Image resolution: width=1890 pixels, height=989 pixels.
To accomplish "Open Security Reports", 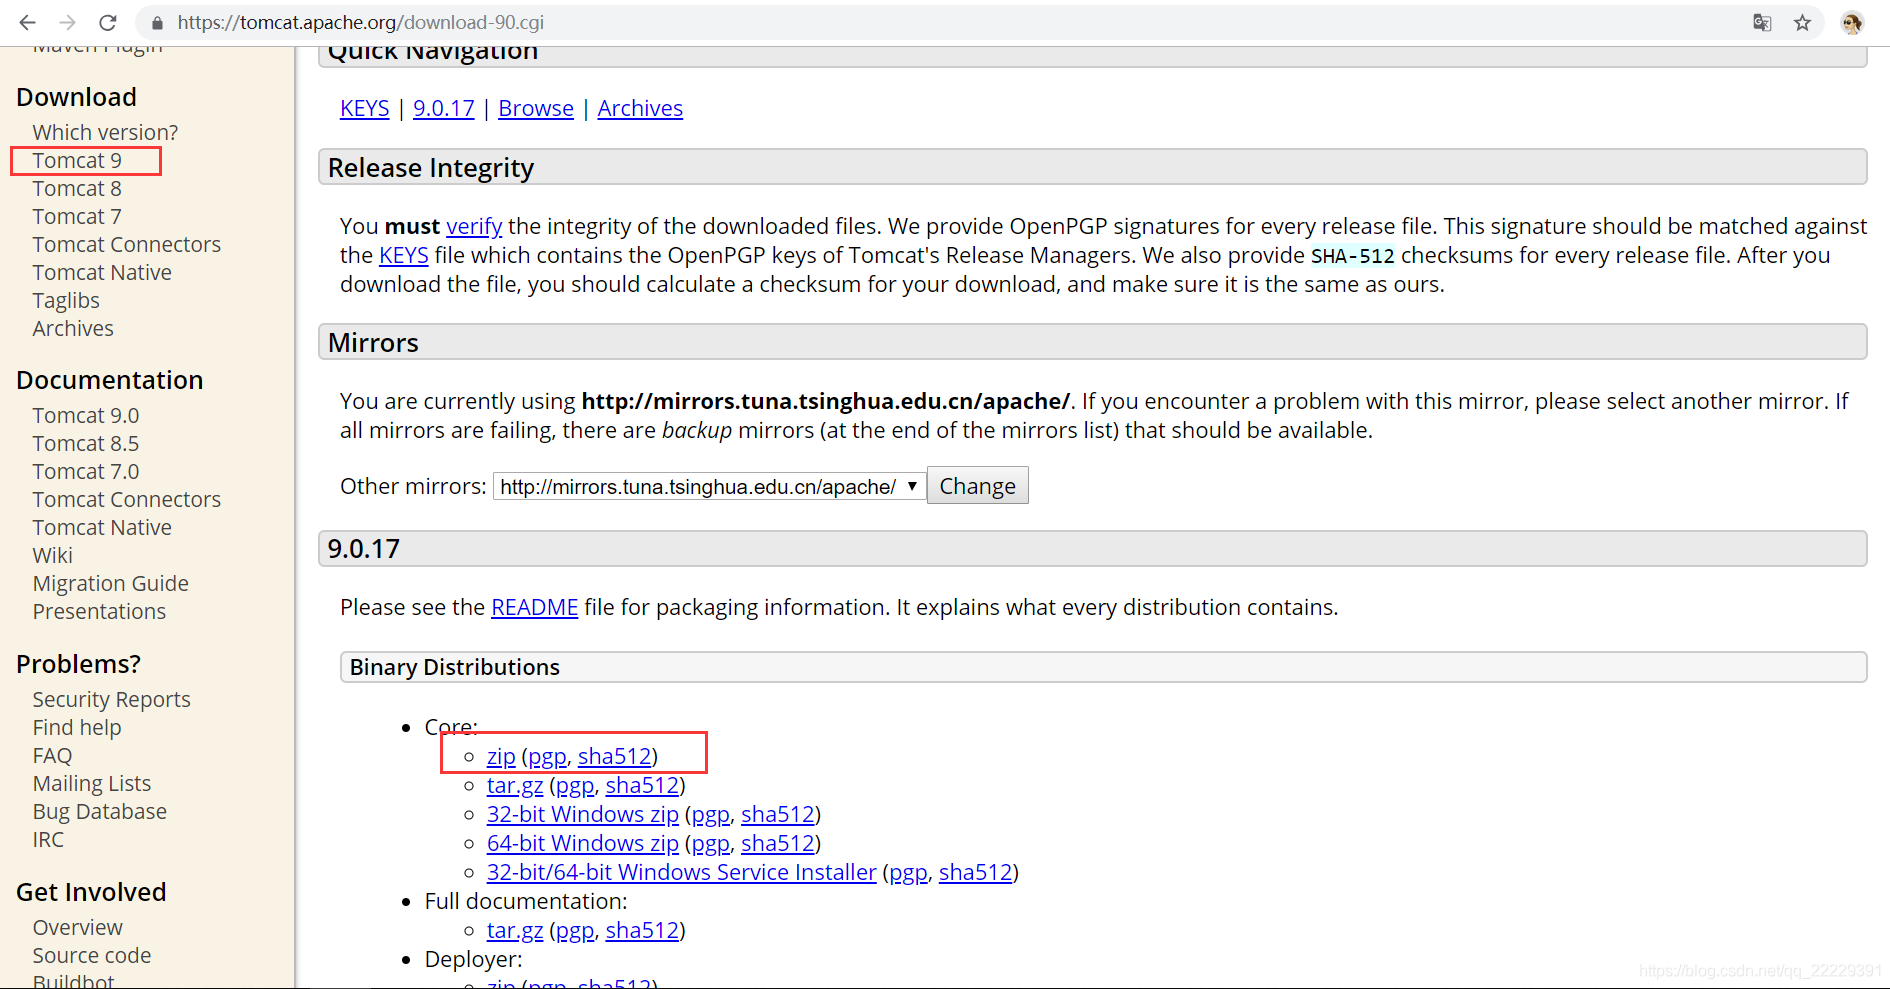I will (111, 699).
